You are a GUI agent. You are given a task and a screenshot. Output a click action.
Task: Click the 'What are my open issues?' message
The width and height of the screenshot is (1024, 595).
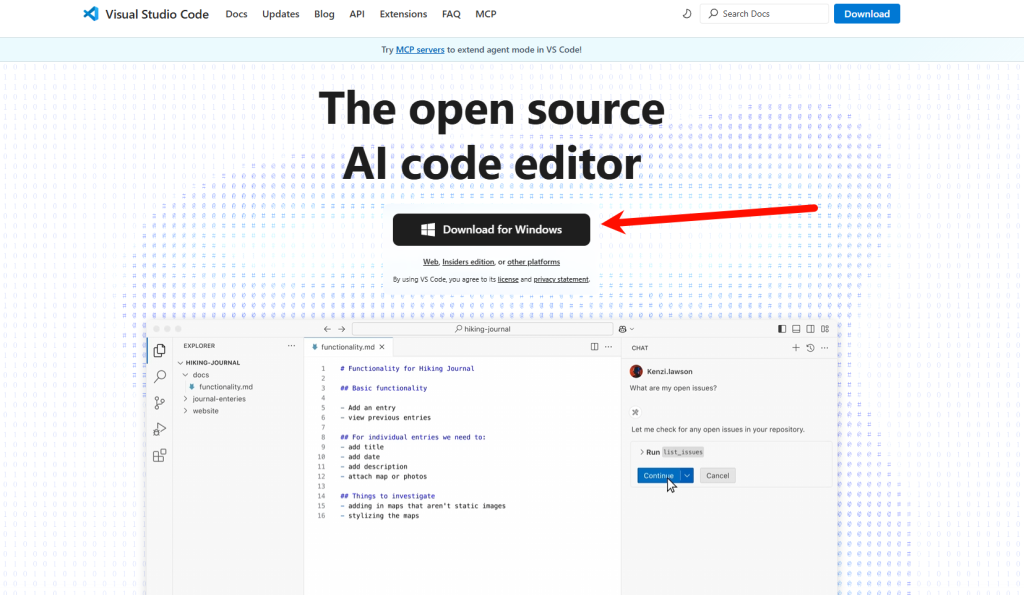tap(673, 388)
